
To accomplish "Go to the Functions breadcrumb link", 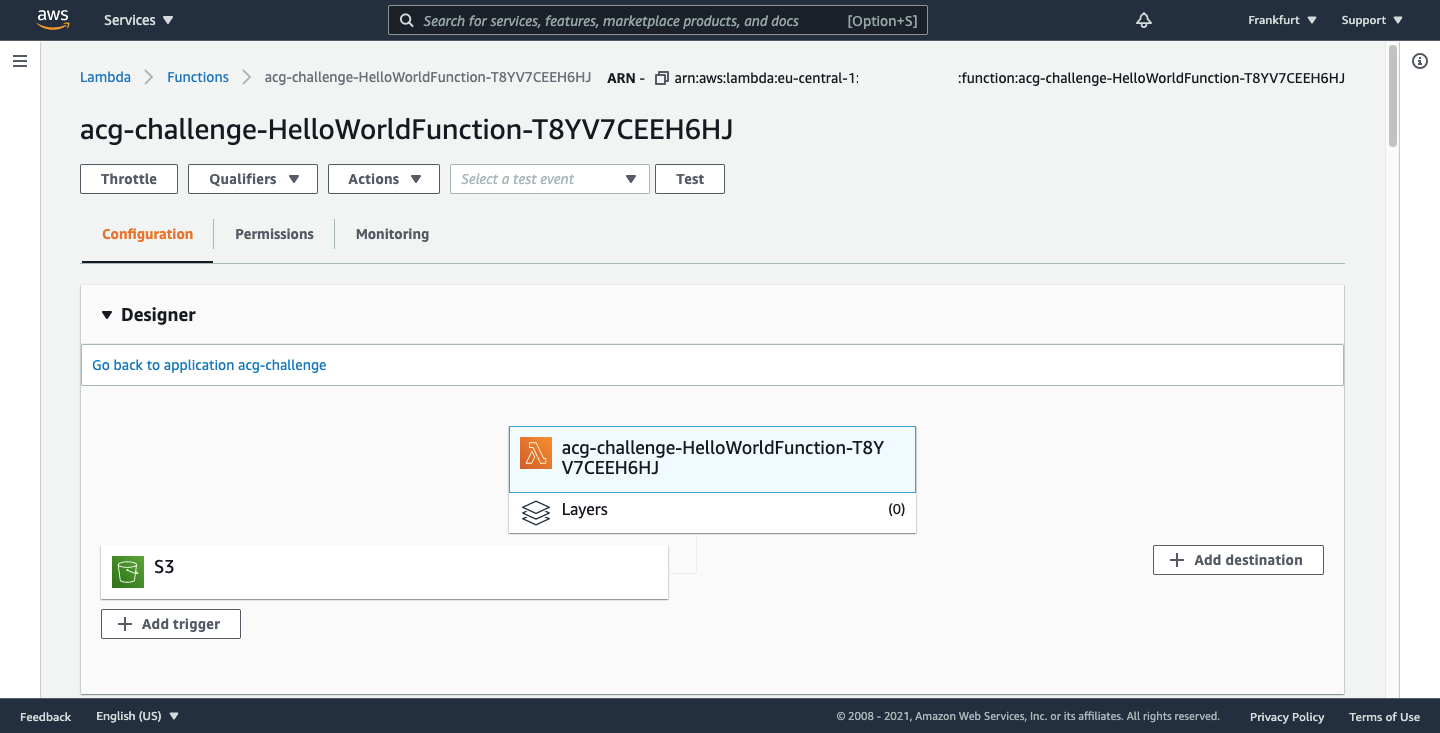I will tap(198, 77).
